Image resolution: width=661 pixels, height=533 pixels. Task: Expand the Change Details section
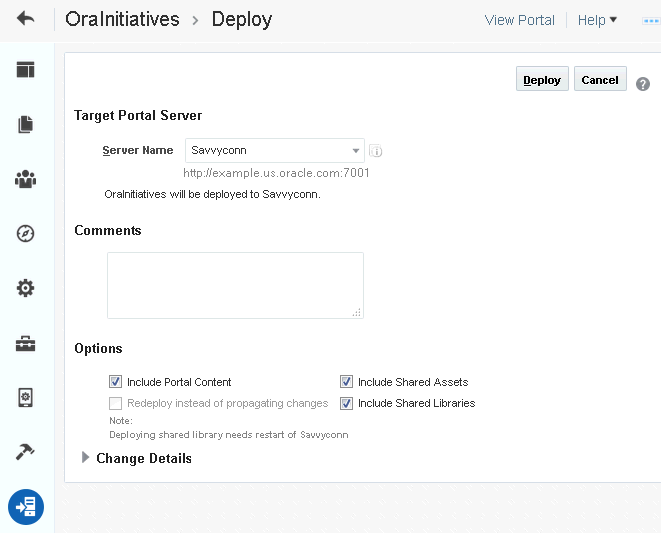(x=85, y=458)
